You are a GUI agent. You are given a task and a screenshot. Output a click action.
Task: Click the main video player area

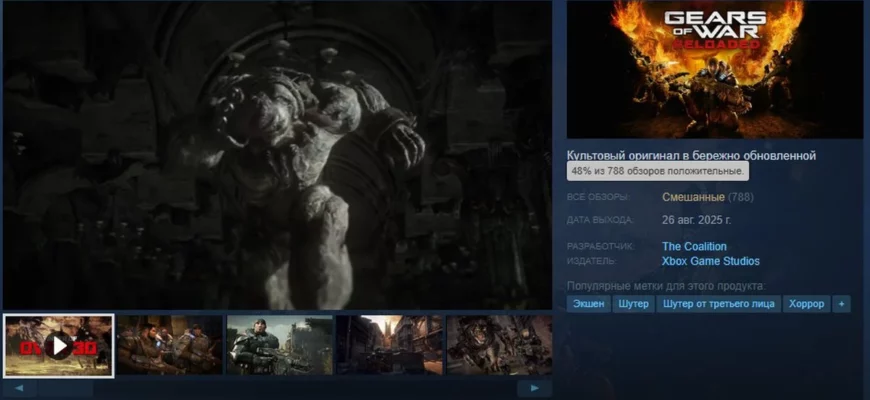click(277, 155)
